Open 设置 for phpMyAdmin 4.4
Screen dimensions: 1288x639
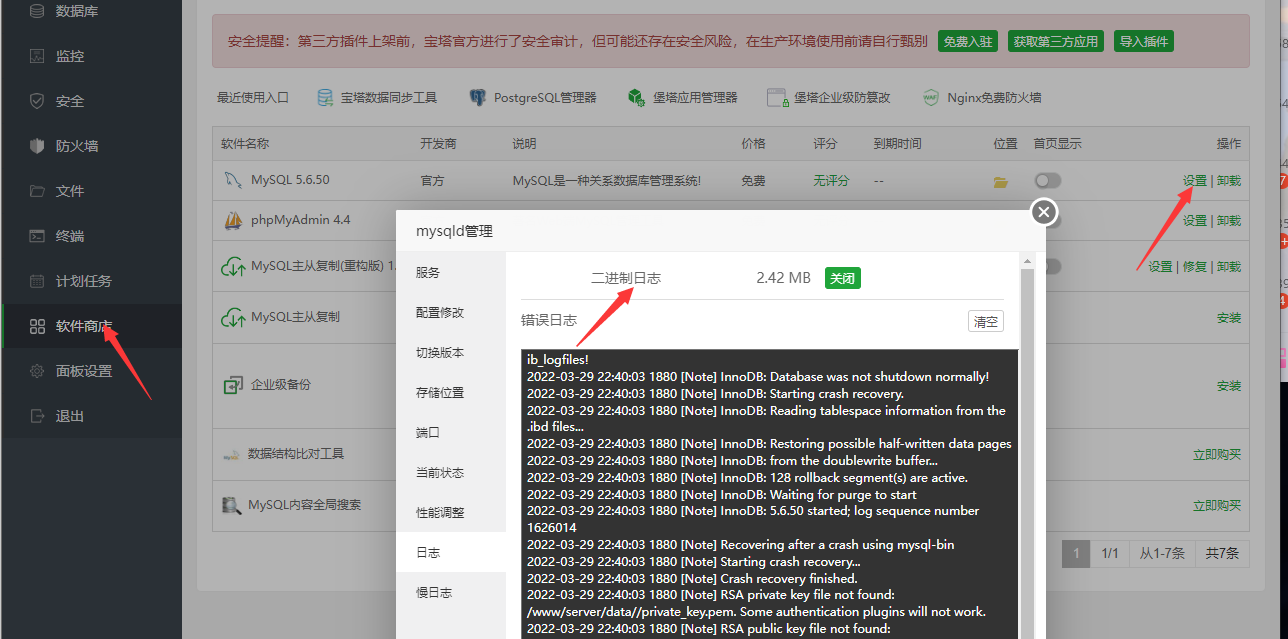pyautogui.click(x=1195, y=221)
